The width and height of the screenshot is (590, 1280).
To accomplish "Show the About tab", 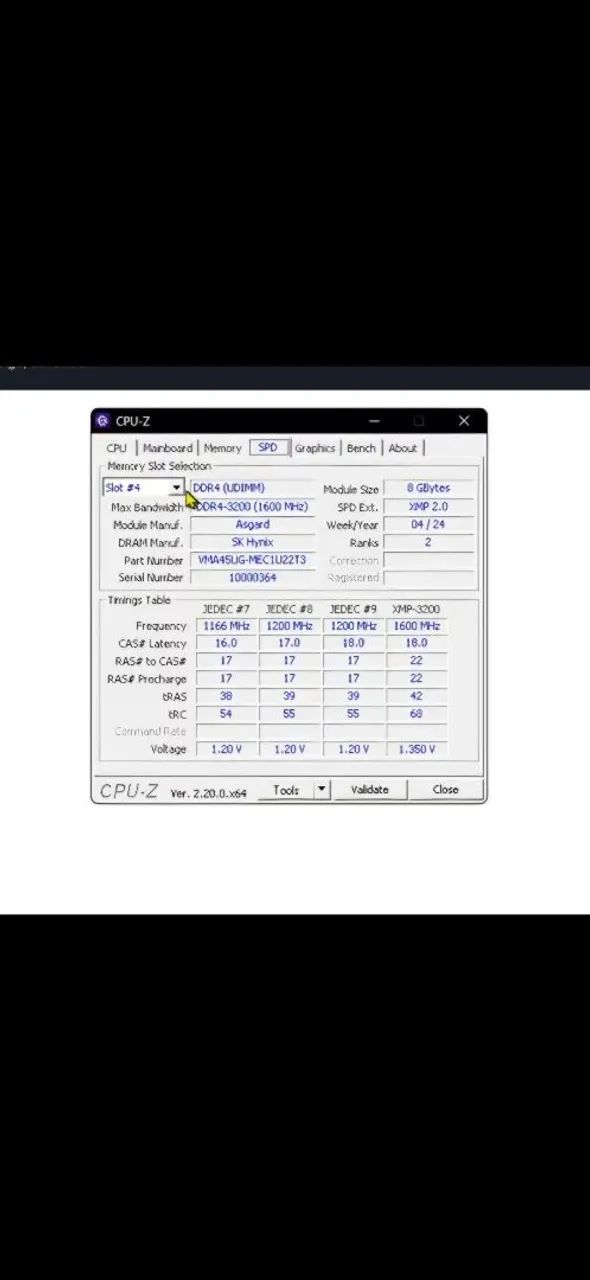I will [403, 448].
